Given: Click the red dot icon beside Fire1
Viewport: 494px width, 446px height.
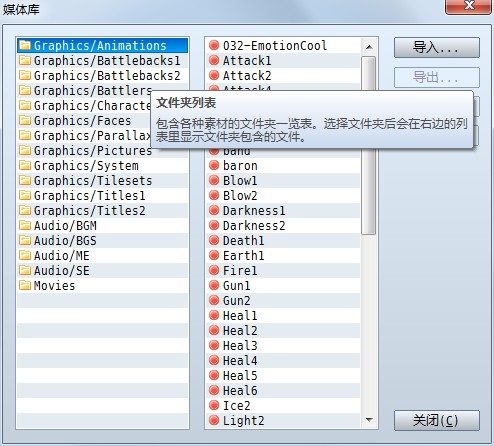Looking at the screenshot, I should [x=214, y=270].
